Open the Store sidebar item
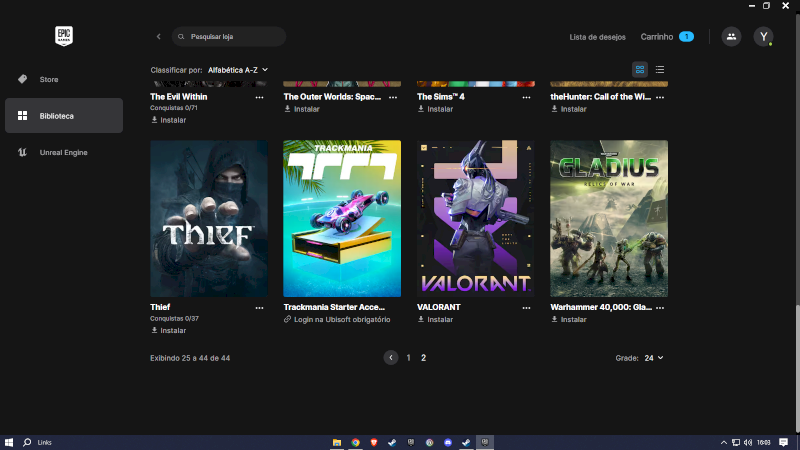 click(x=49, y=79)
